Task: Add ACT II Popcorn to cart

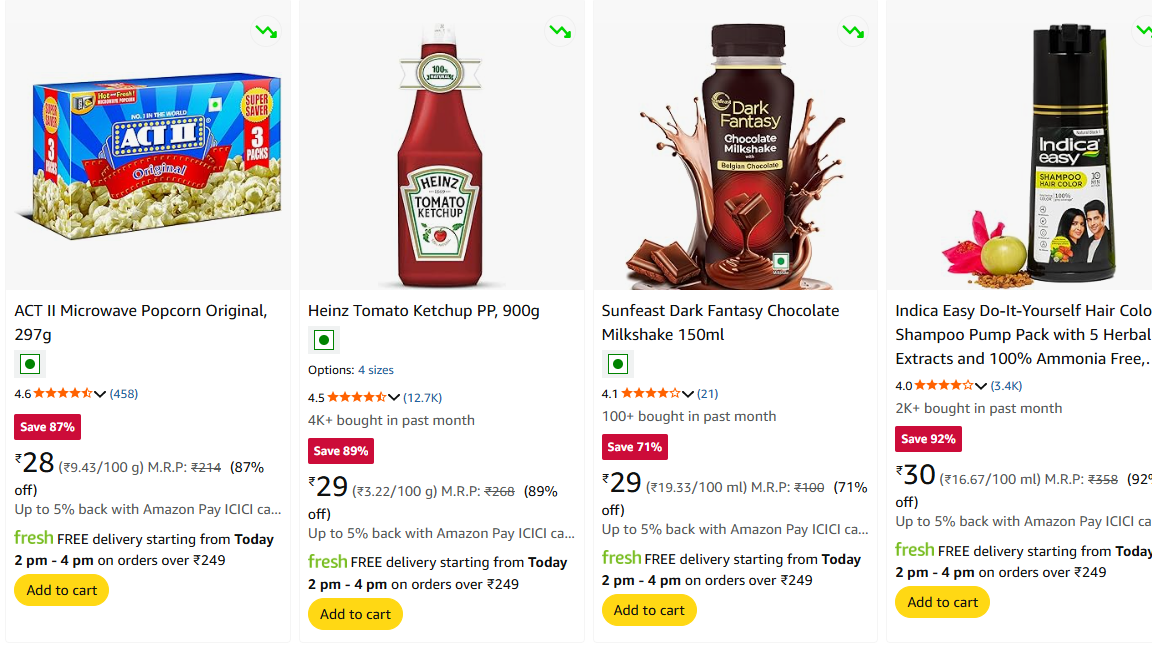Action: 62,590
